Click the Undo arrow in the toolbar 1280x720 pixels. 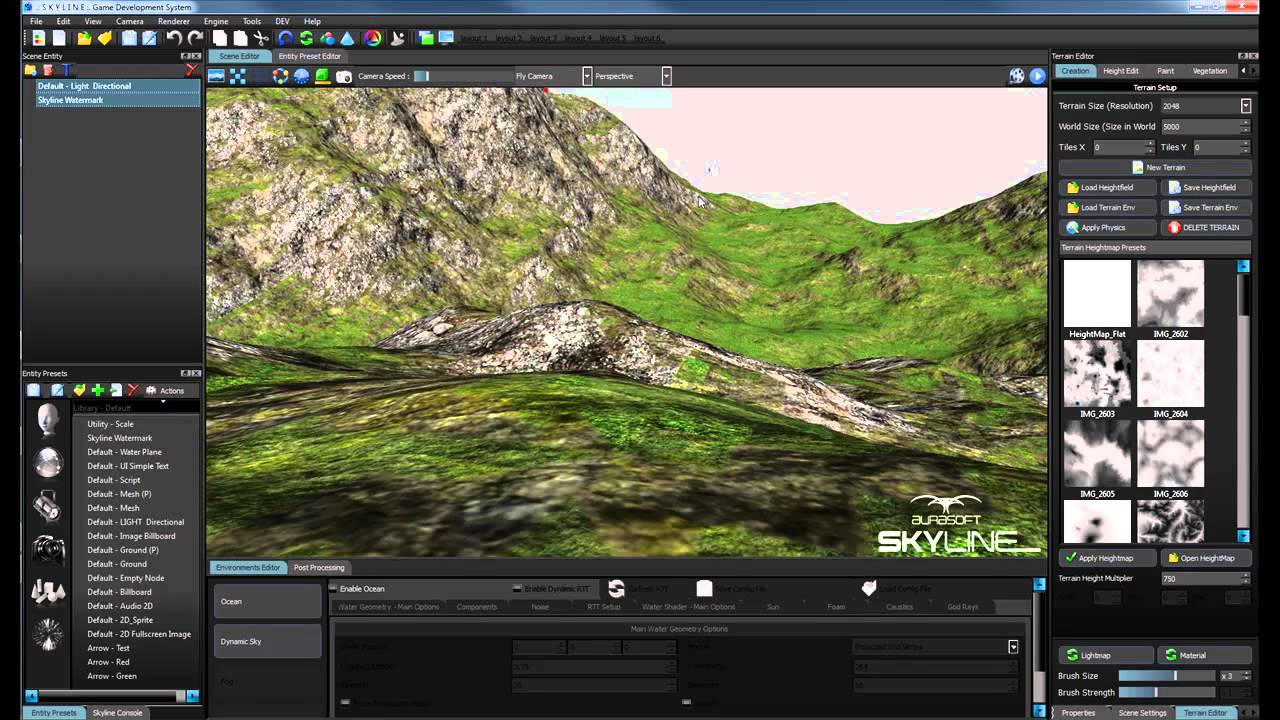click(172, 37)
